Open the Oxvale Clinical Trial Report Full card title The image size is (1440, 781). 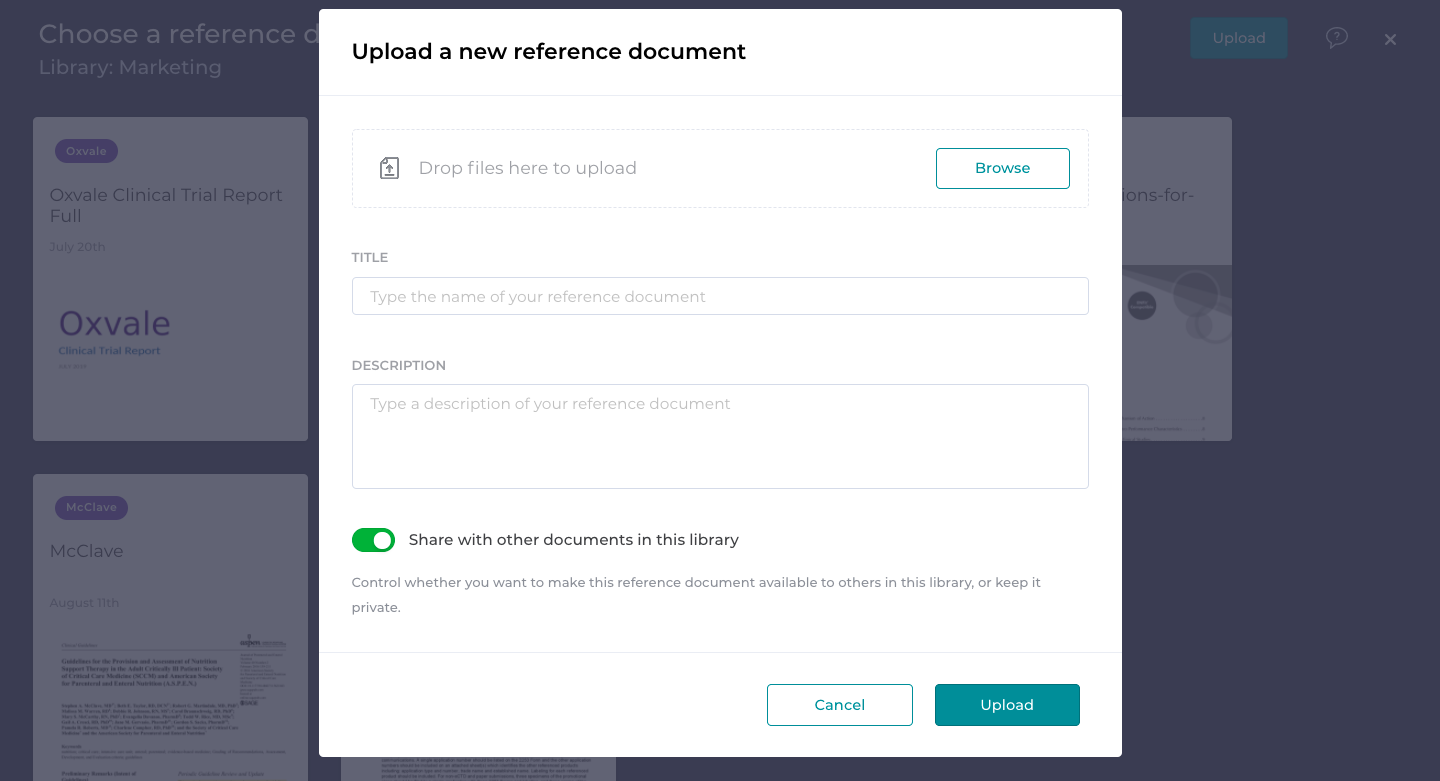[x=166, y=205]
